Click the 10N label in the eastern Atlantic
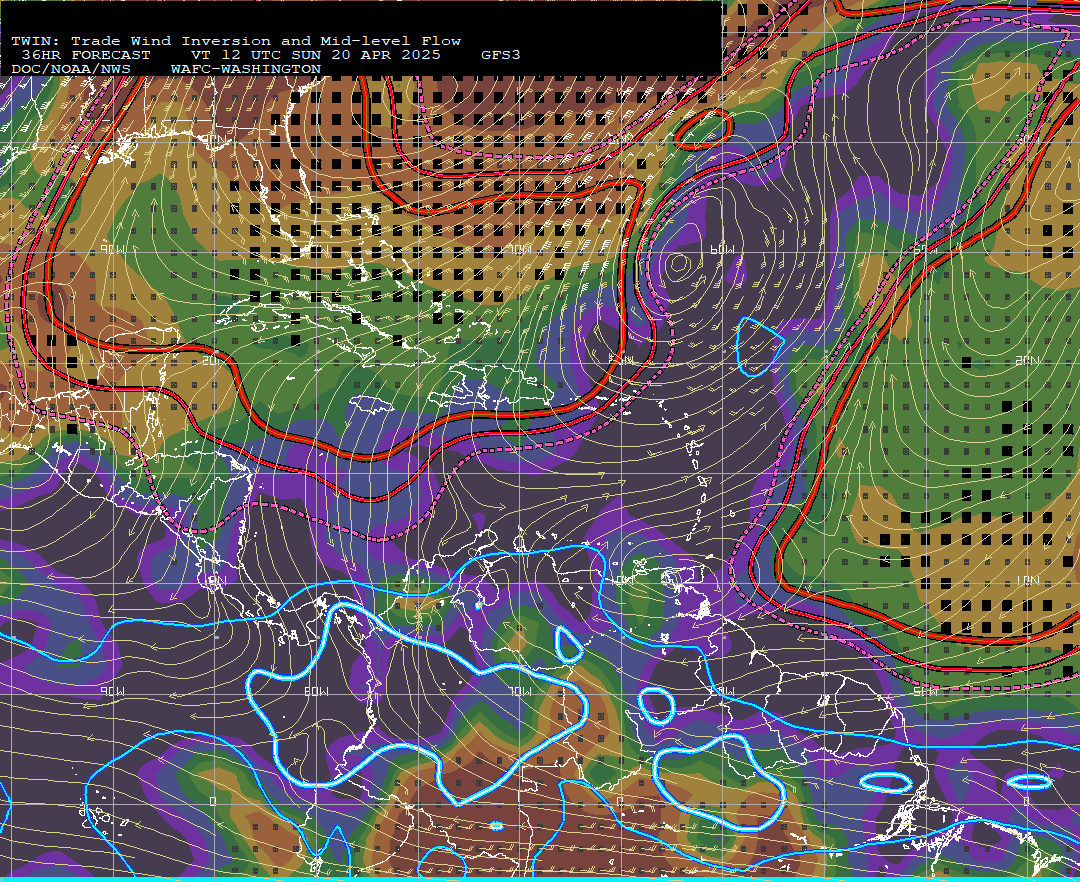The height and width of the screenshot is (882, 1080). [1027, 580]
